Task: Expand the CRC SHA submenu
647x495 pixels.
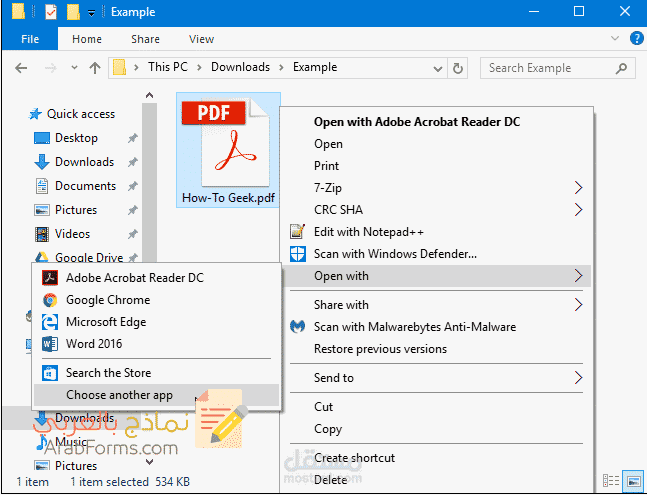Action: coord(437,210)
